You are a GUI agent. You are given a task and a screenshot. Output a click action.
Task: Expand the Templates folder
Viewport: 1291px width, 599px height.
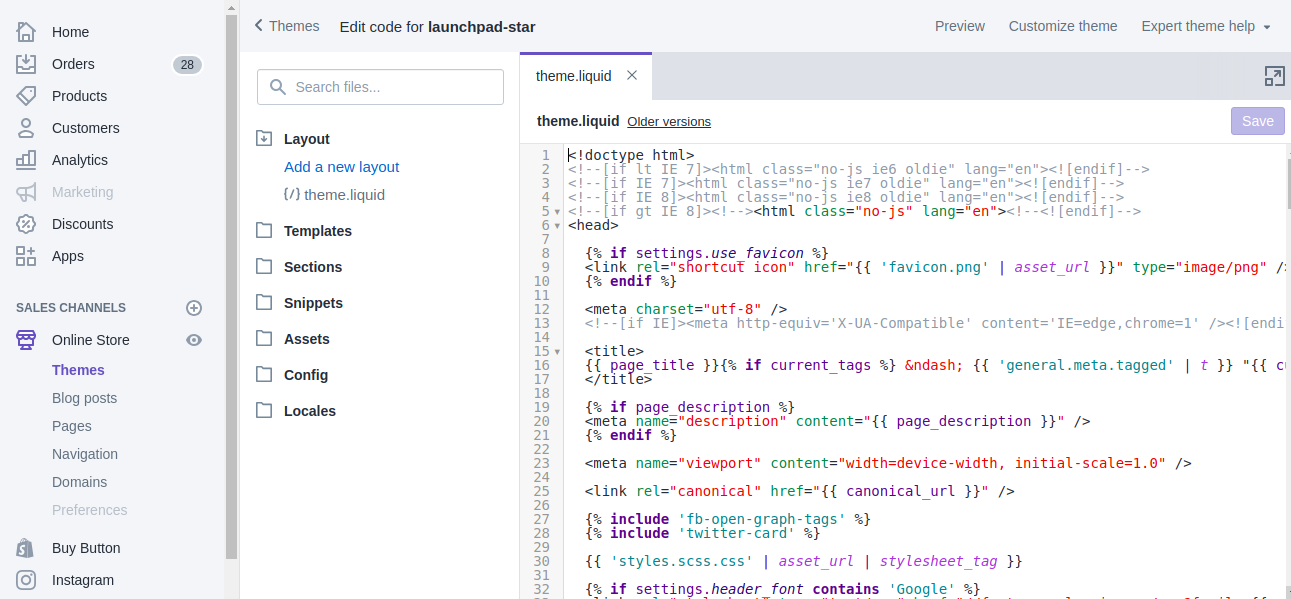pyautogui.click(x=264, y=230)
